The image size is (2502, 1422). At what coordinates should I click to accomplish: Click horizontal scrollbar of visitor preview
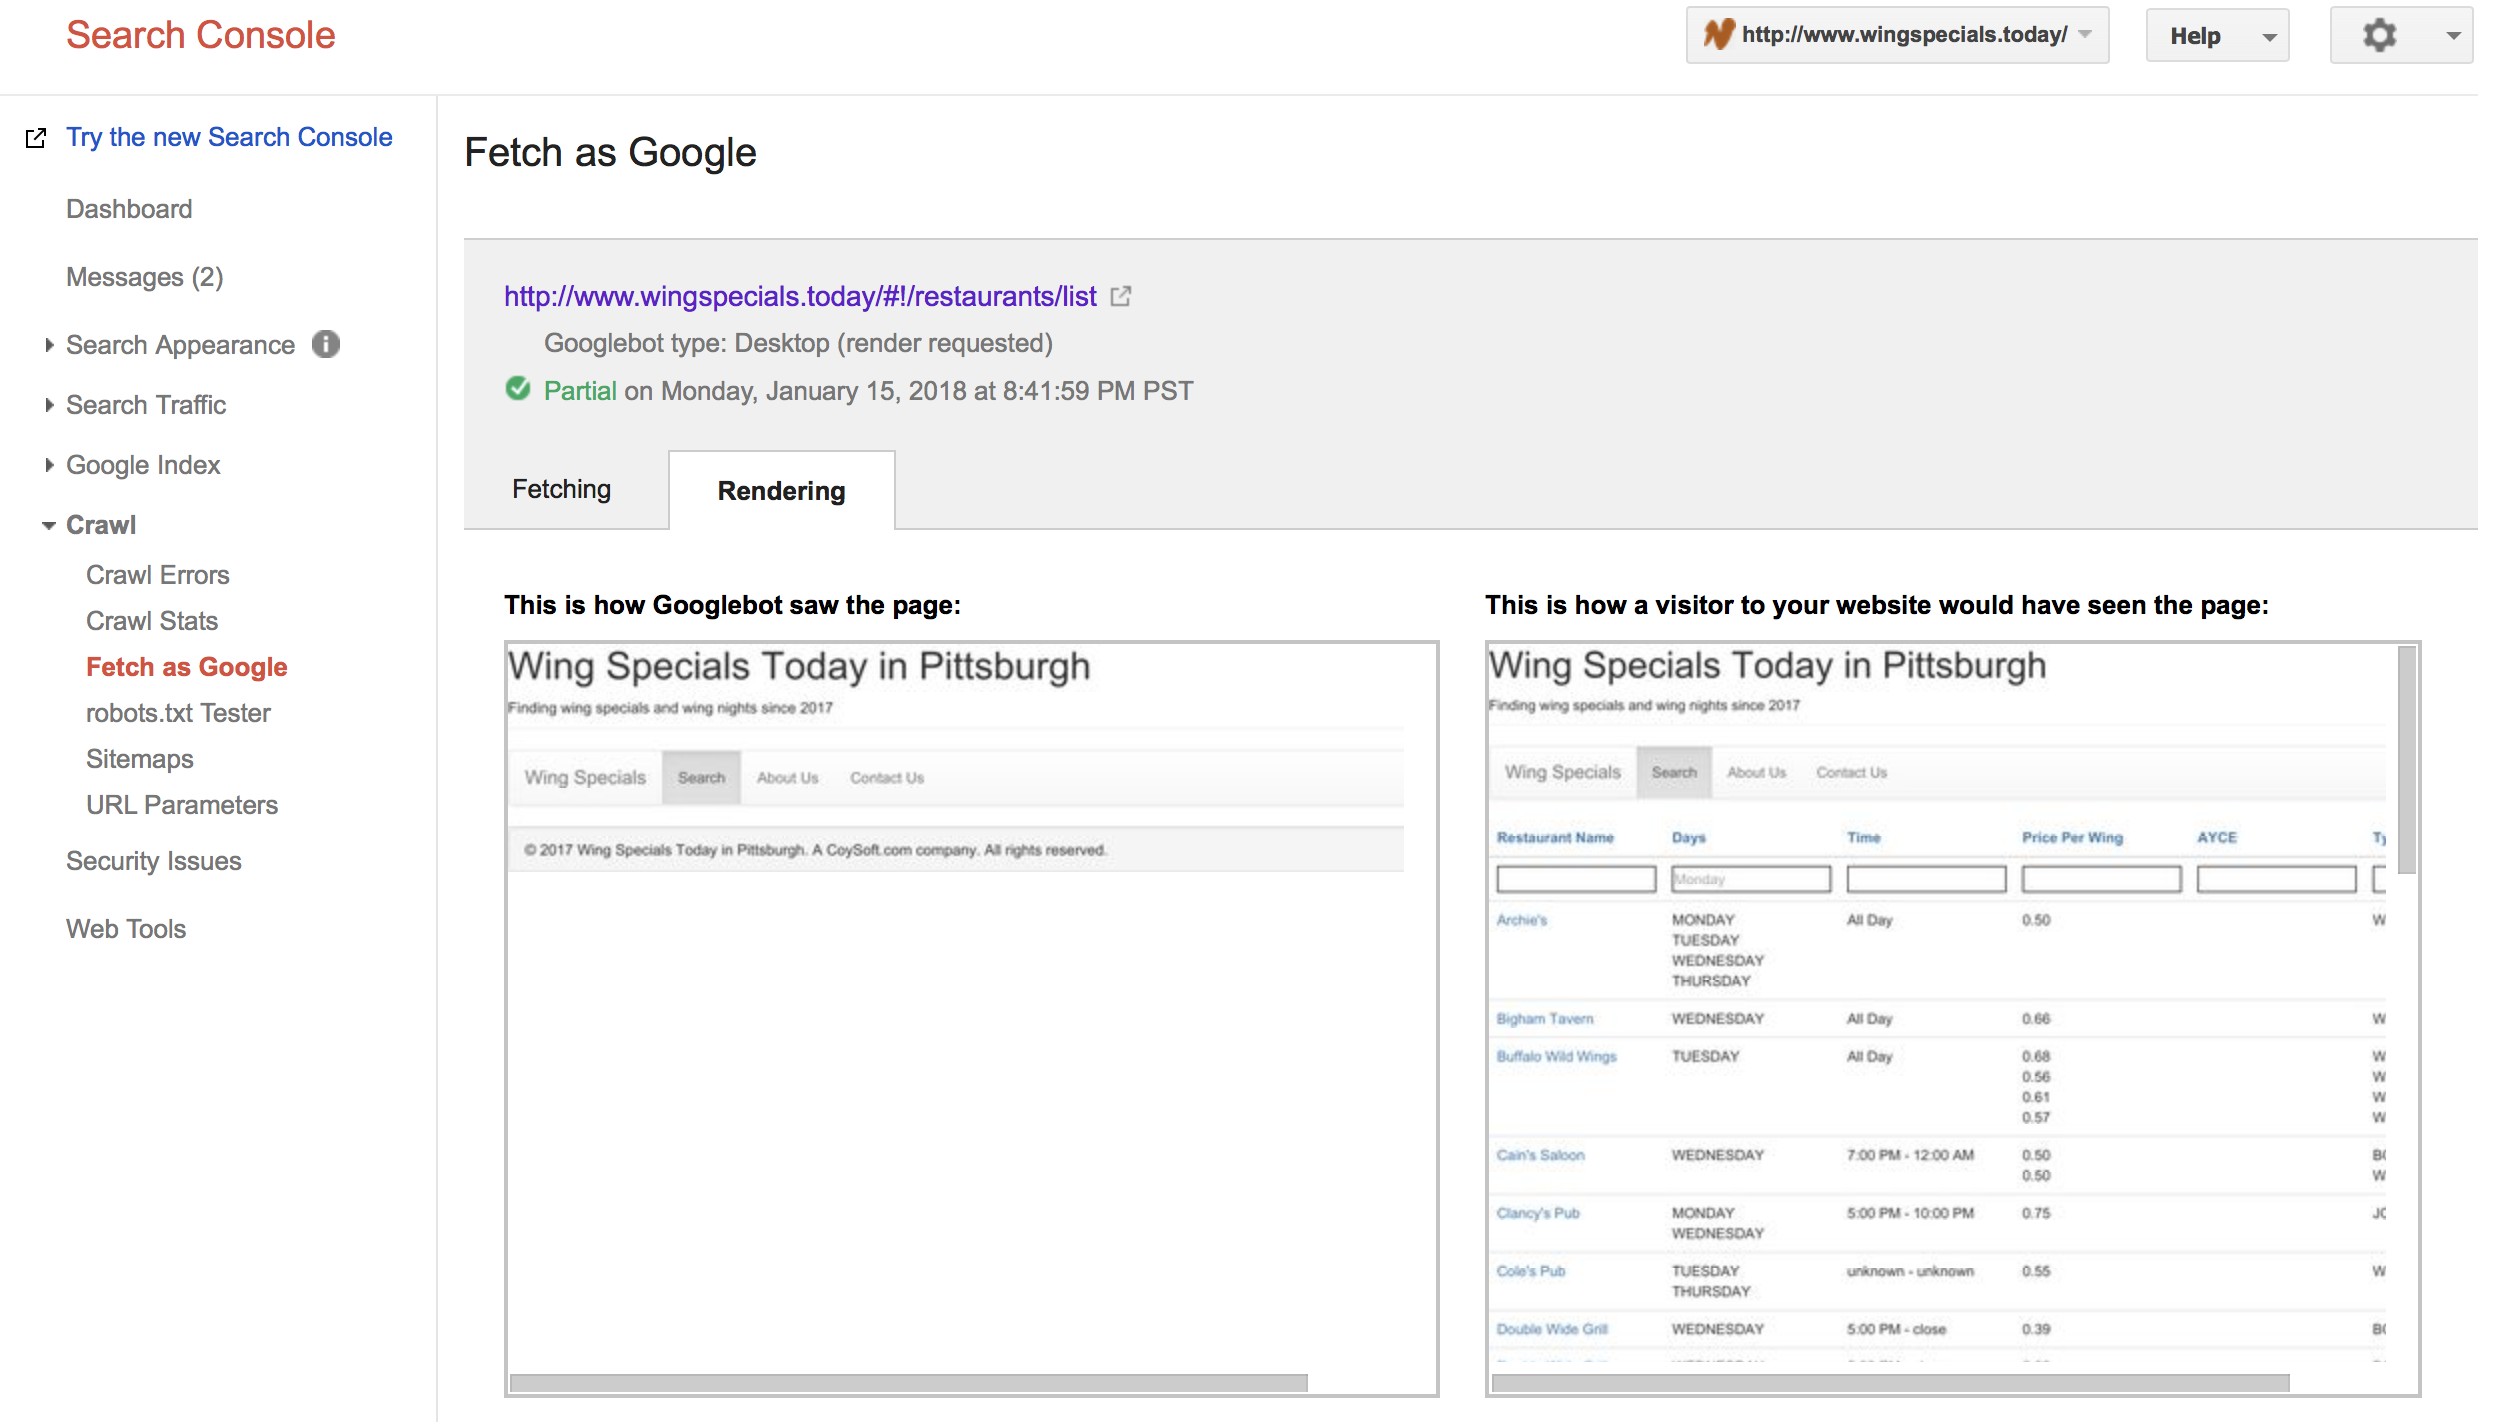click(1890, 1383)
